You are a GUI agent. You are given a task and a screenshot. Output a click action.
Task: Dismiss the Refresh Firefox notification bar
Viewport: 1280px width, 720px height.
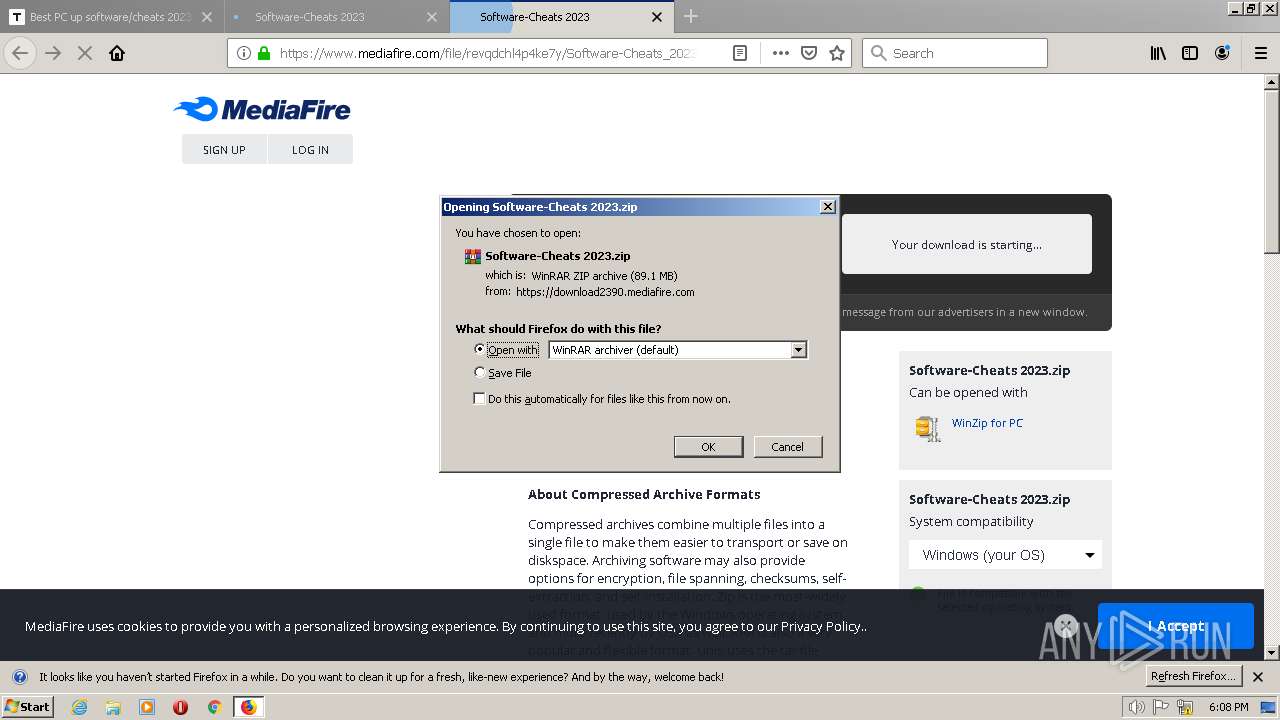pyautogui.click(x=1258, y=677)
